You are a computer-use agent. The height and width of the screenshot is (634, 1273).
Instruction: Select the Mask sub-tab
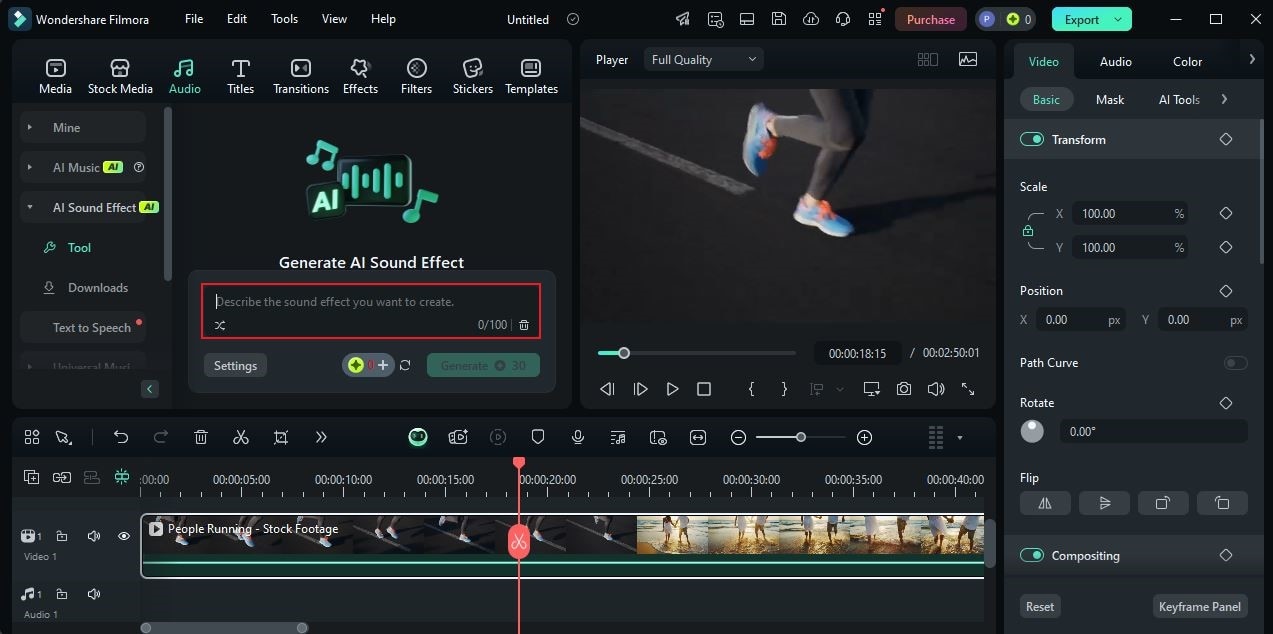click(x=1110, y=99)
